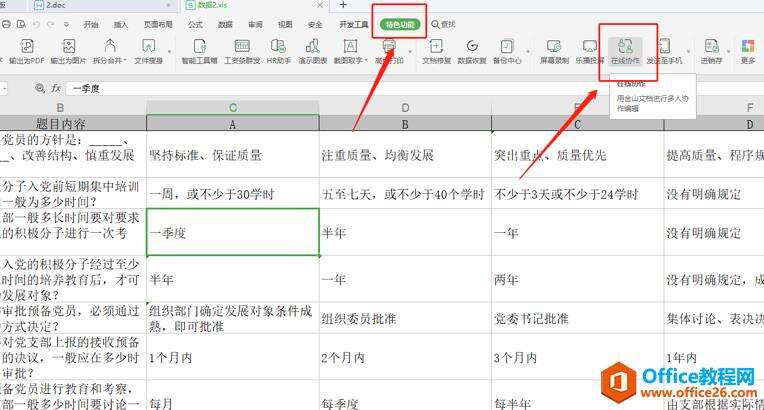Open the HR助手 assistant icon
Screen dimensions: 764x410
pyautogui.click(x=278, y=47)
